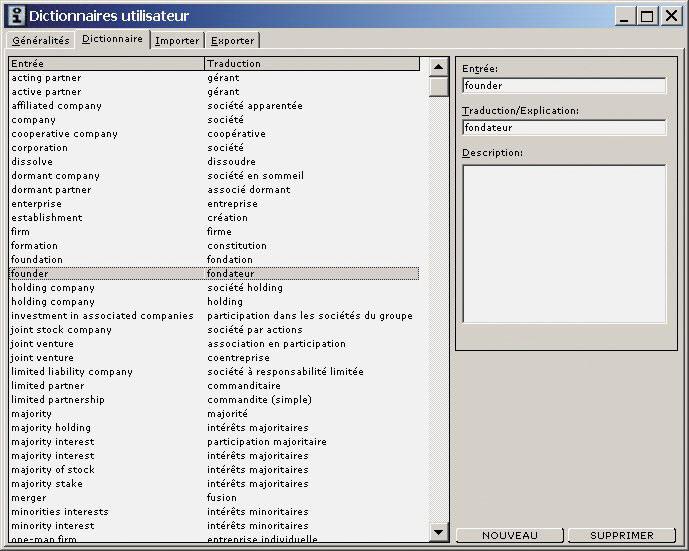
Task: Select the 'dormant partner' entry
Action: click(214, 190)
